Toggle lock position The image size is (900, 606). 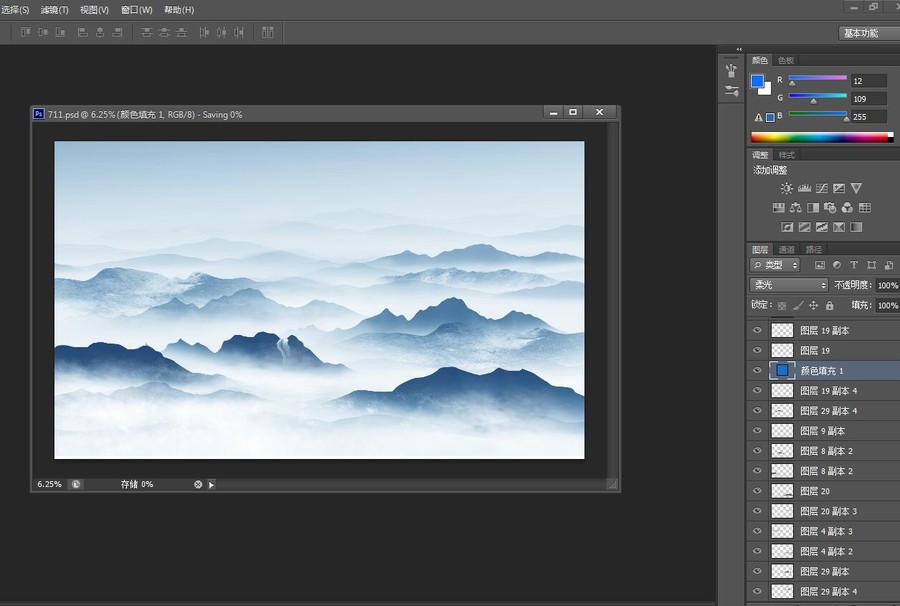[x=813, y=306]
